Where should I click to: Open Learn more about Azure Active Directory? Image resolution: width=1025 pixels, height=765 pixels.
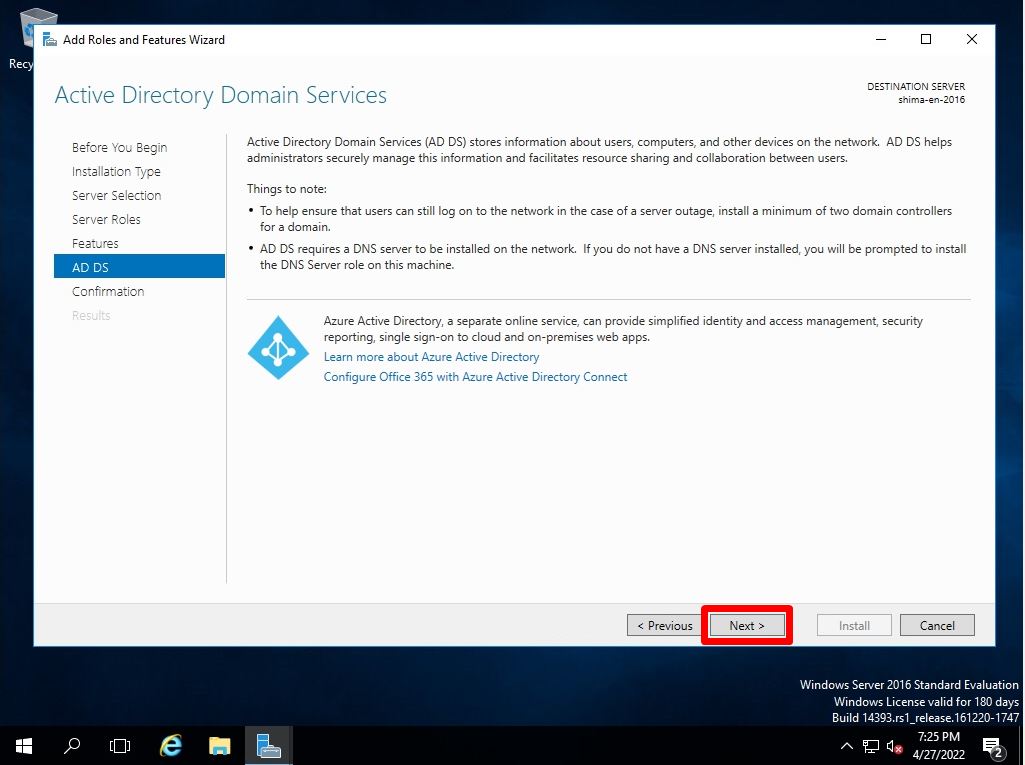pyautogui.click(x=431, y=356)
